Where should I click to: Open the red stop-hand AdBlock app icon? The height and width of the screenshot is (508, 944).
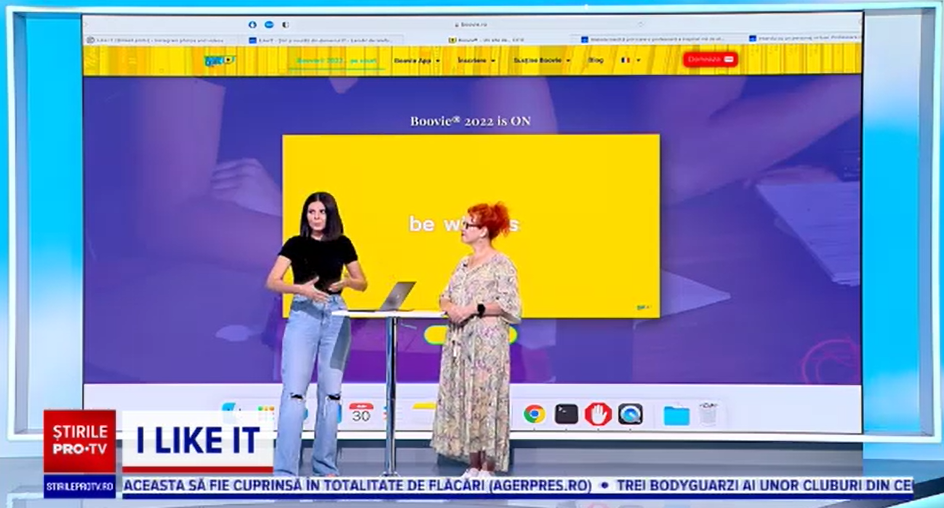598,414
